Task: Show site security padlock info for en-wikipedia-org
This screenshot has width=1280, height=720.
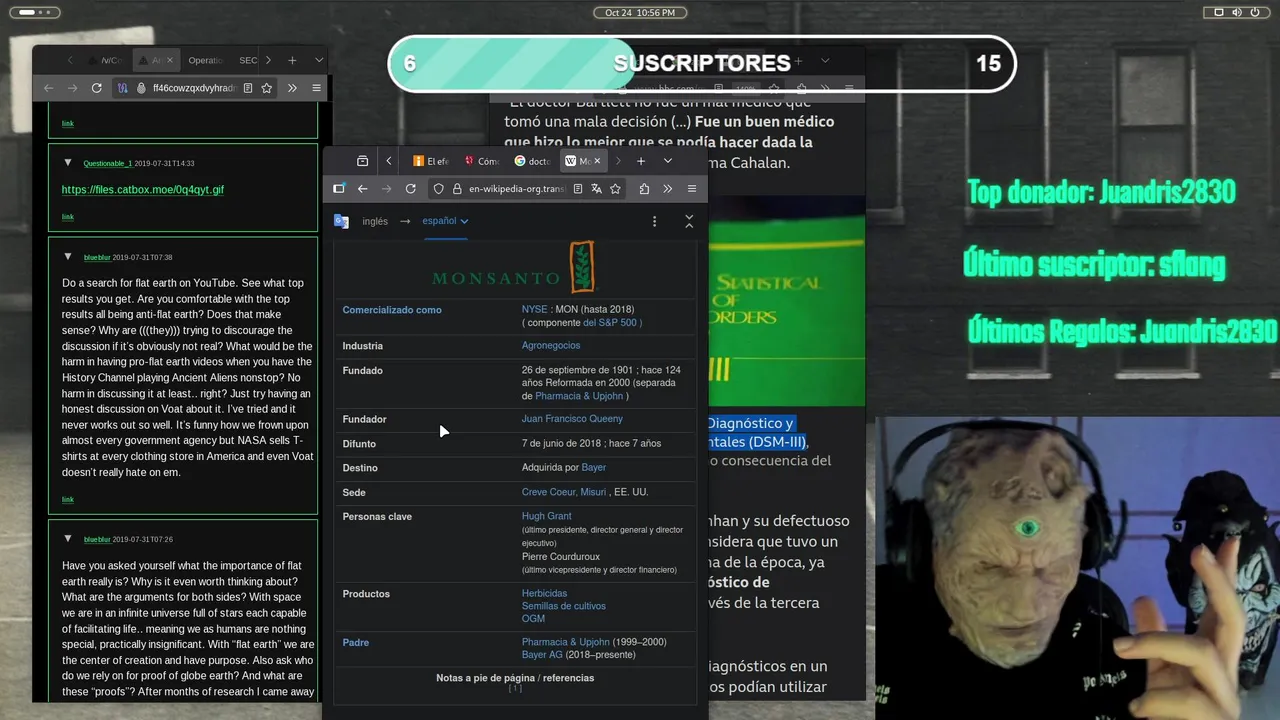Action: tap(457, 188)
